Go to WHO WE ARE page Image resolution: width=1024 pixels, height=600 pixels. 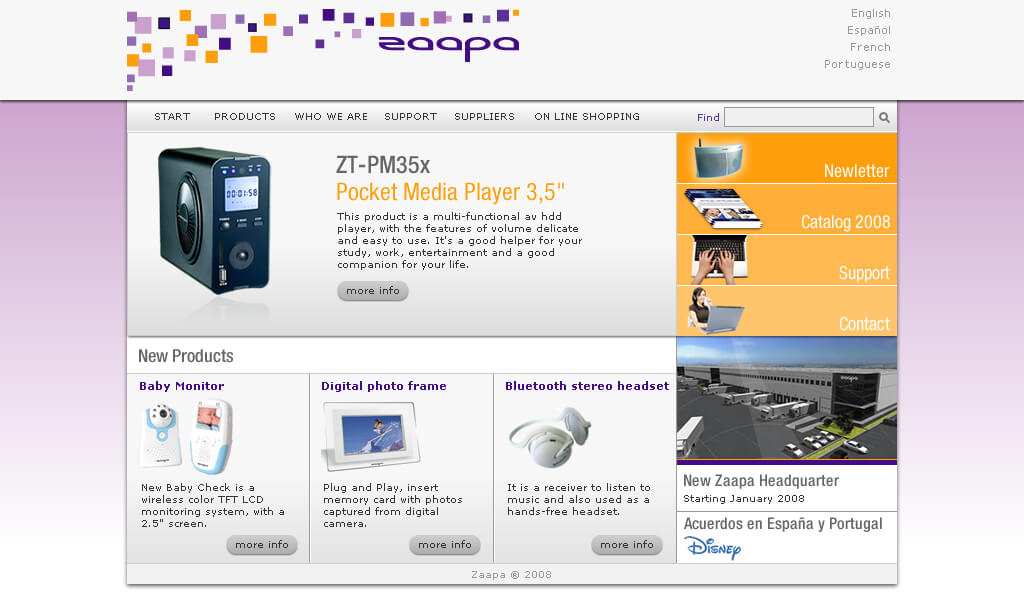pyautogui.click(x=331, y=117)
